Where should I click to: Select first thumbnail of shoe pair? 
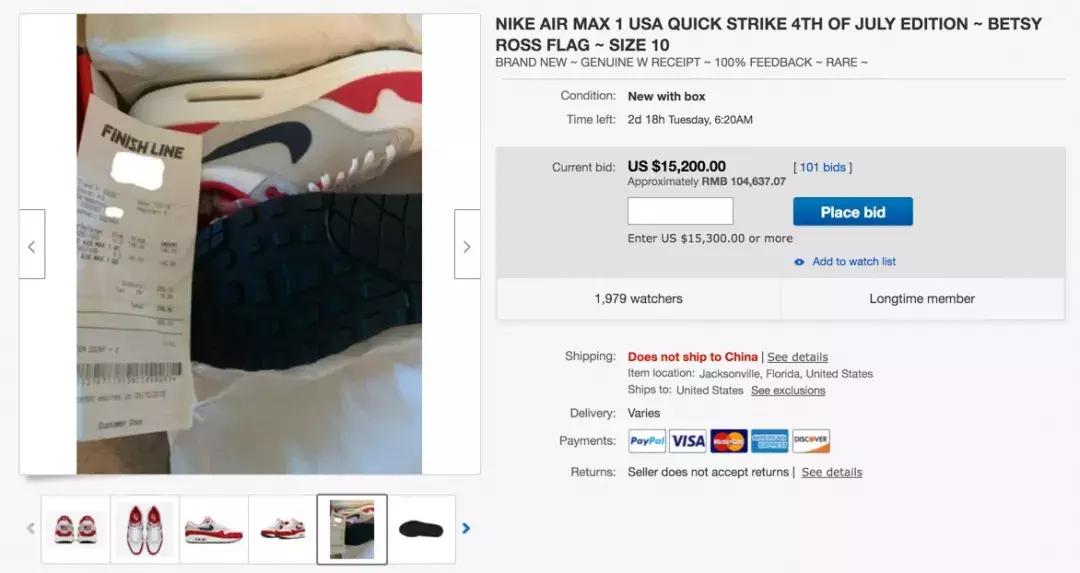76,529
